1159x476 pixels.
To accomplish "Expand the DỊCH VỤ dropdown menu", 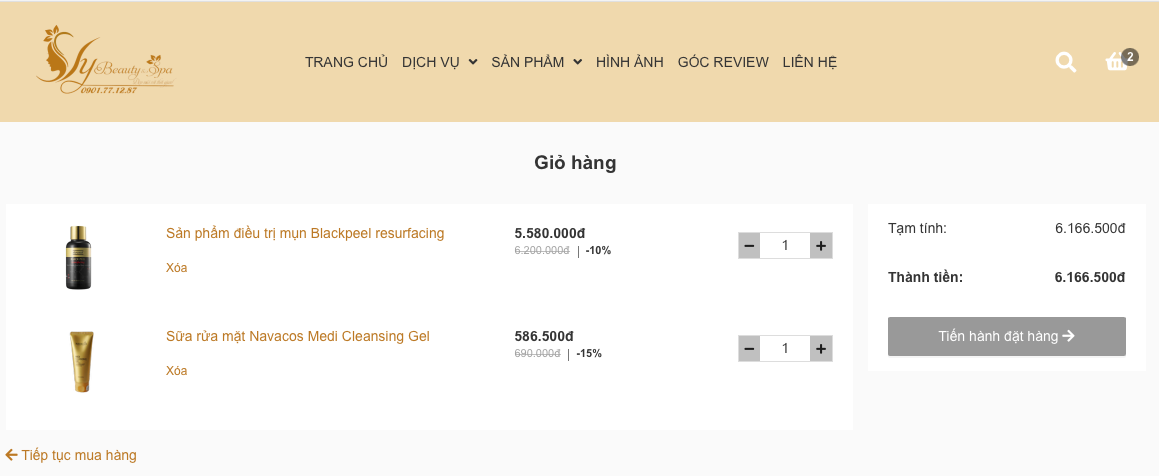I will 439,62.
